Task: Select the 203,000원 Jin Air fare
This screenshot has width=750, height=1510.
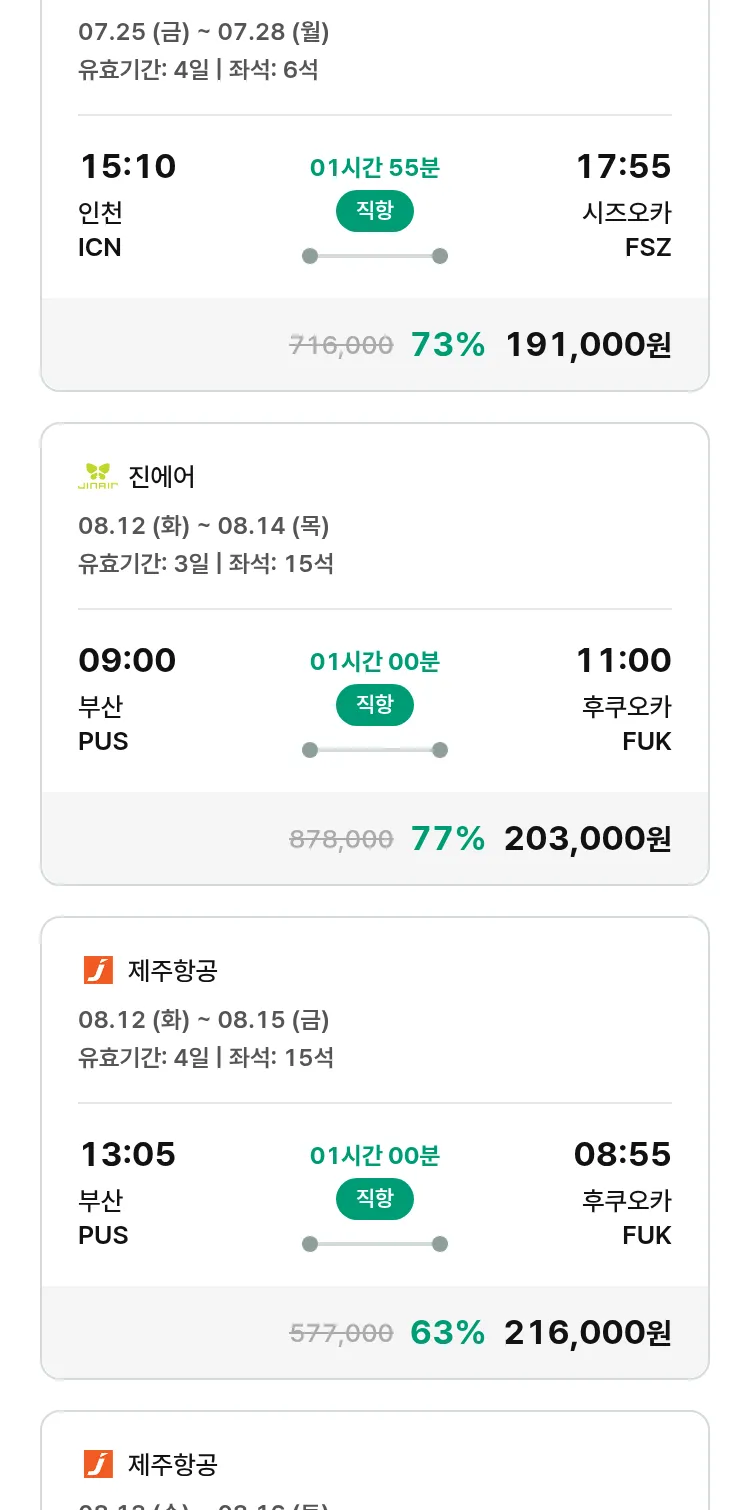Action: 588,839
